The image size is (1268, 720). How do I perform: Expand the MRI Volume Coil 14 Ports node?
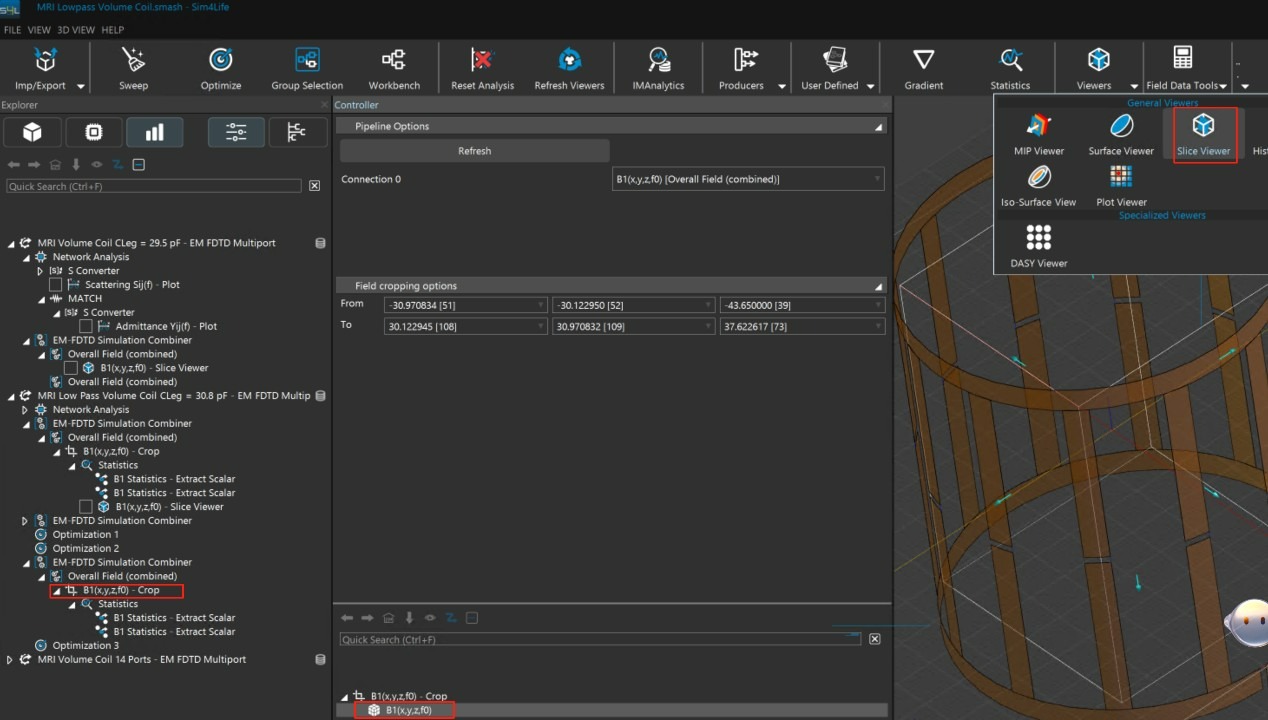pos(11,660)
